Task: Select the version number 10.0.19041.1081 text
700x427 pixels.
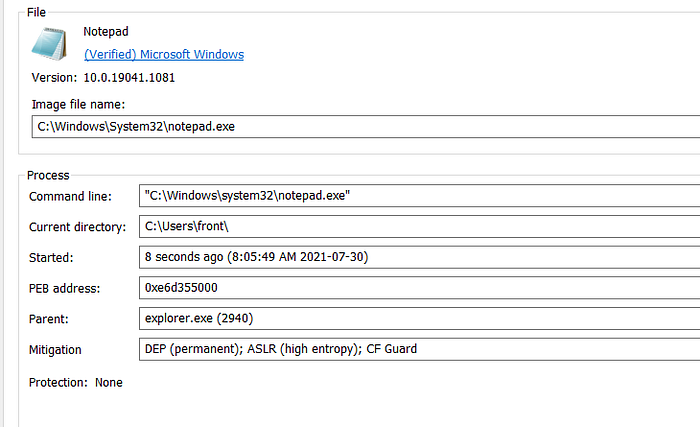Action: (x=129, y=78)
